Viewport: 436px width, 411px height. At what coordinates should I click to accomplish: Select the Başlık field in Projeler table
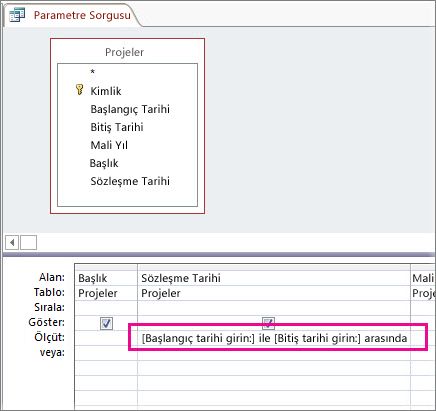[104, 163]
